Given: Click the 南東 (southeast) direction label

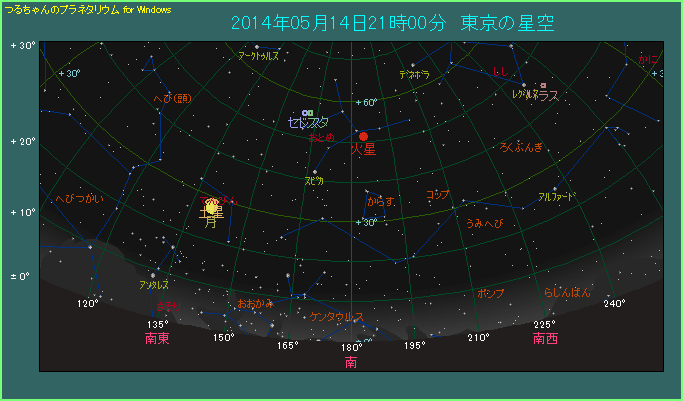Looking at the screenshot, I should point(157,339).
